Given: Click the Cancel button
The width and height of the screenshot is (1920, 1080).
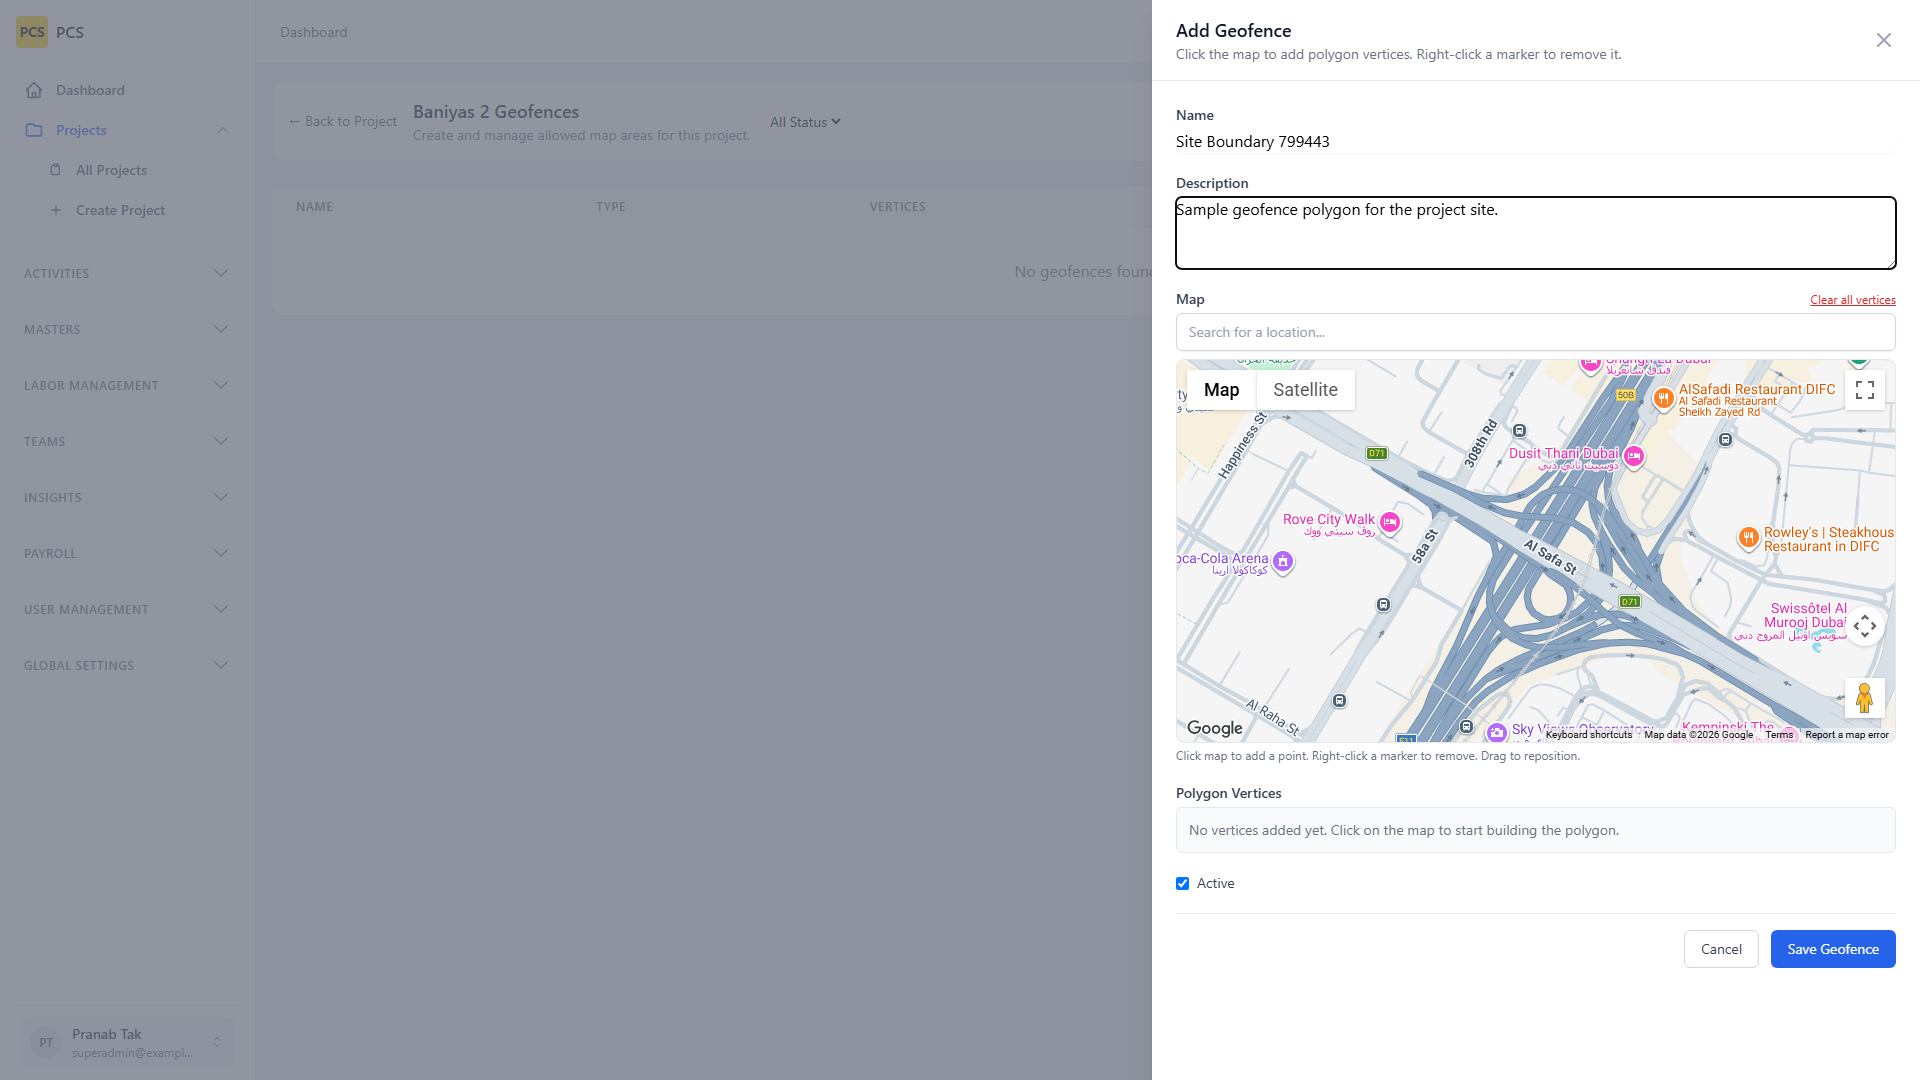Looking at the screenshot, I should [1721, 949].
